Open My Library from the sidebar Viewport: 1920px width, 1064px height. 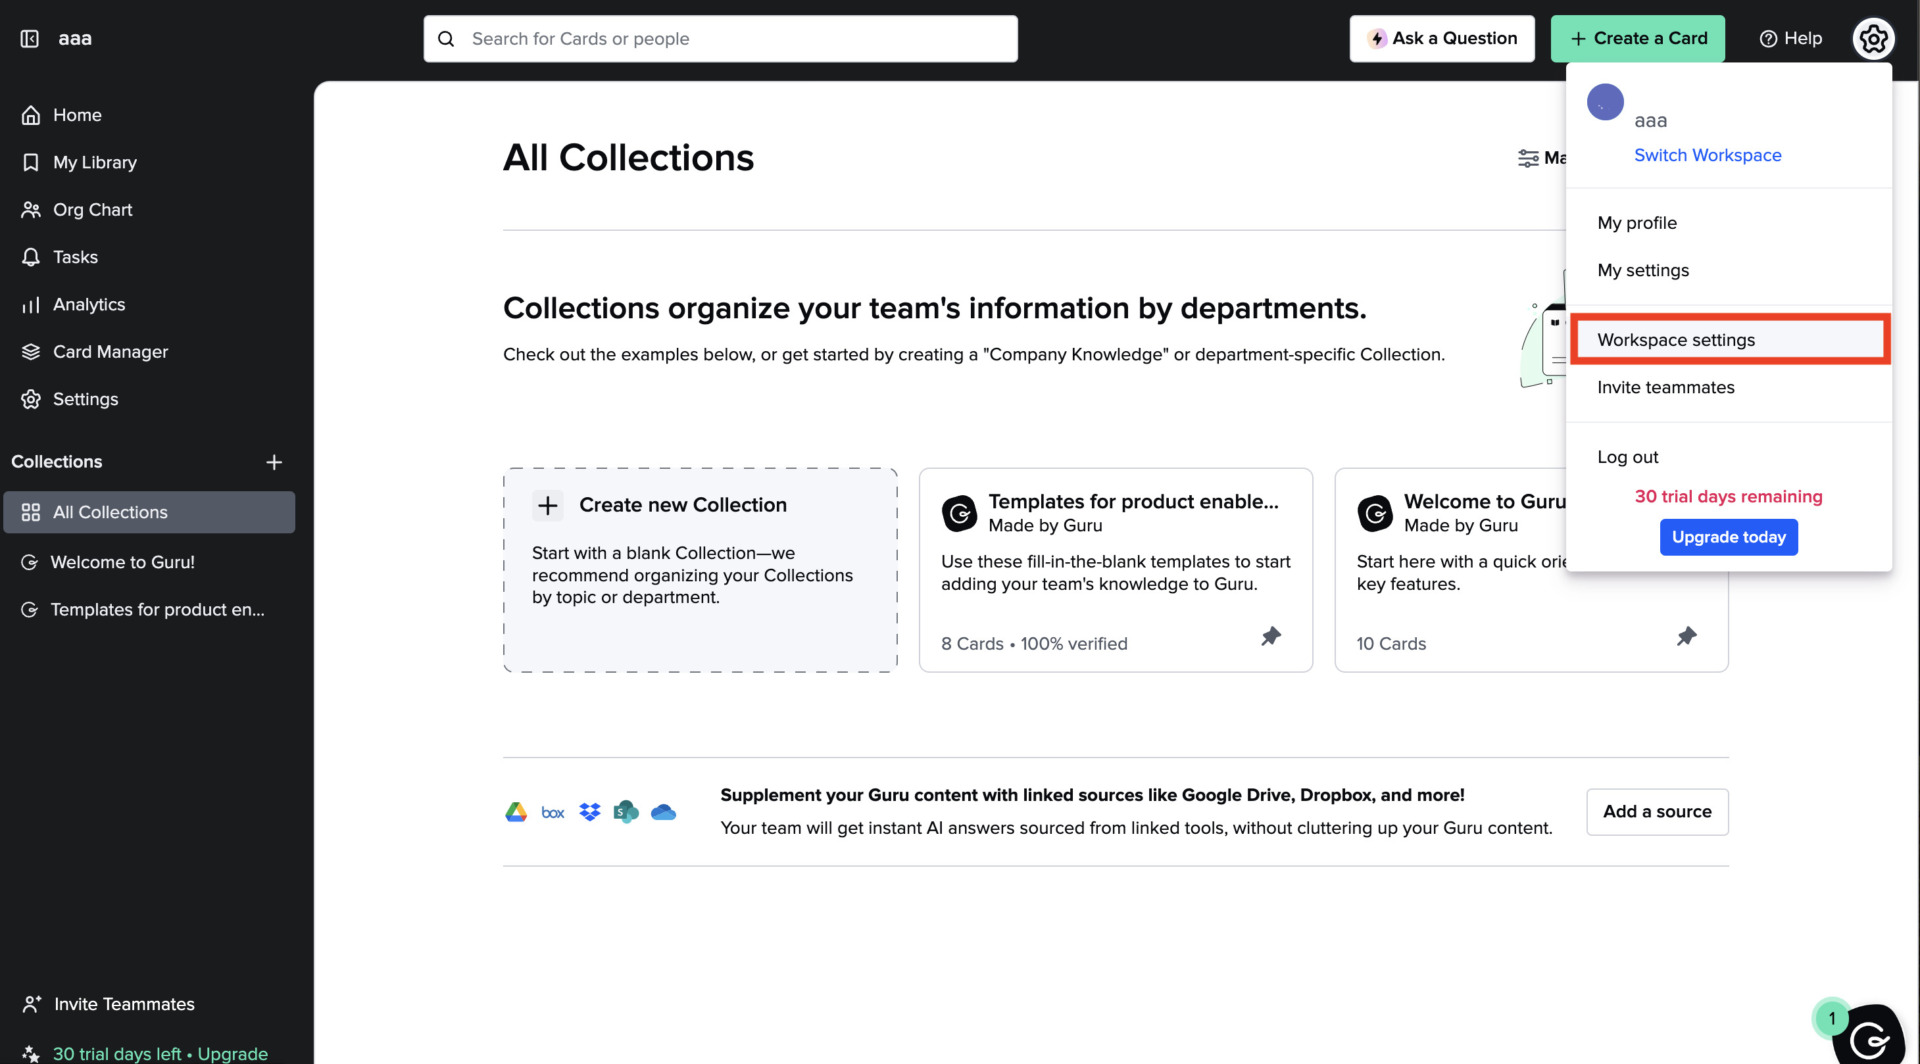pos(95,161)
